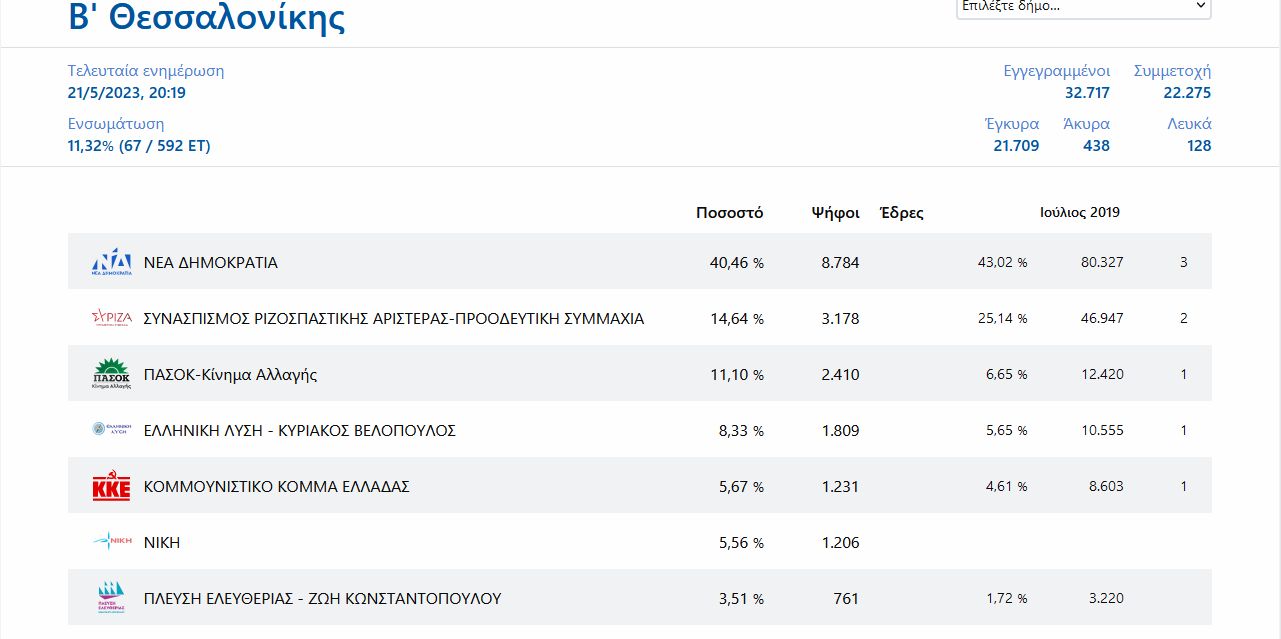Click the Νέα Δημοκρατία party logo
1281x639 pixels.
(111, 262)
